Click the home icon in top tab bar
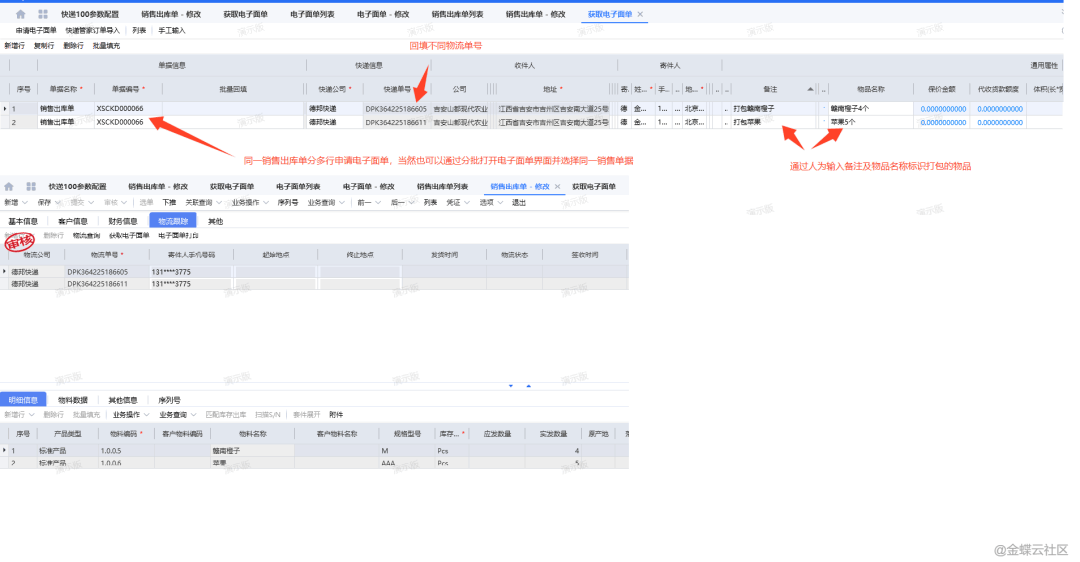Screen dimensions: 1080x562 pyautogui.click(x=21, y=15)
